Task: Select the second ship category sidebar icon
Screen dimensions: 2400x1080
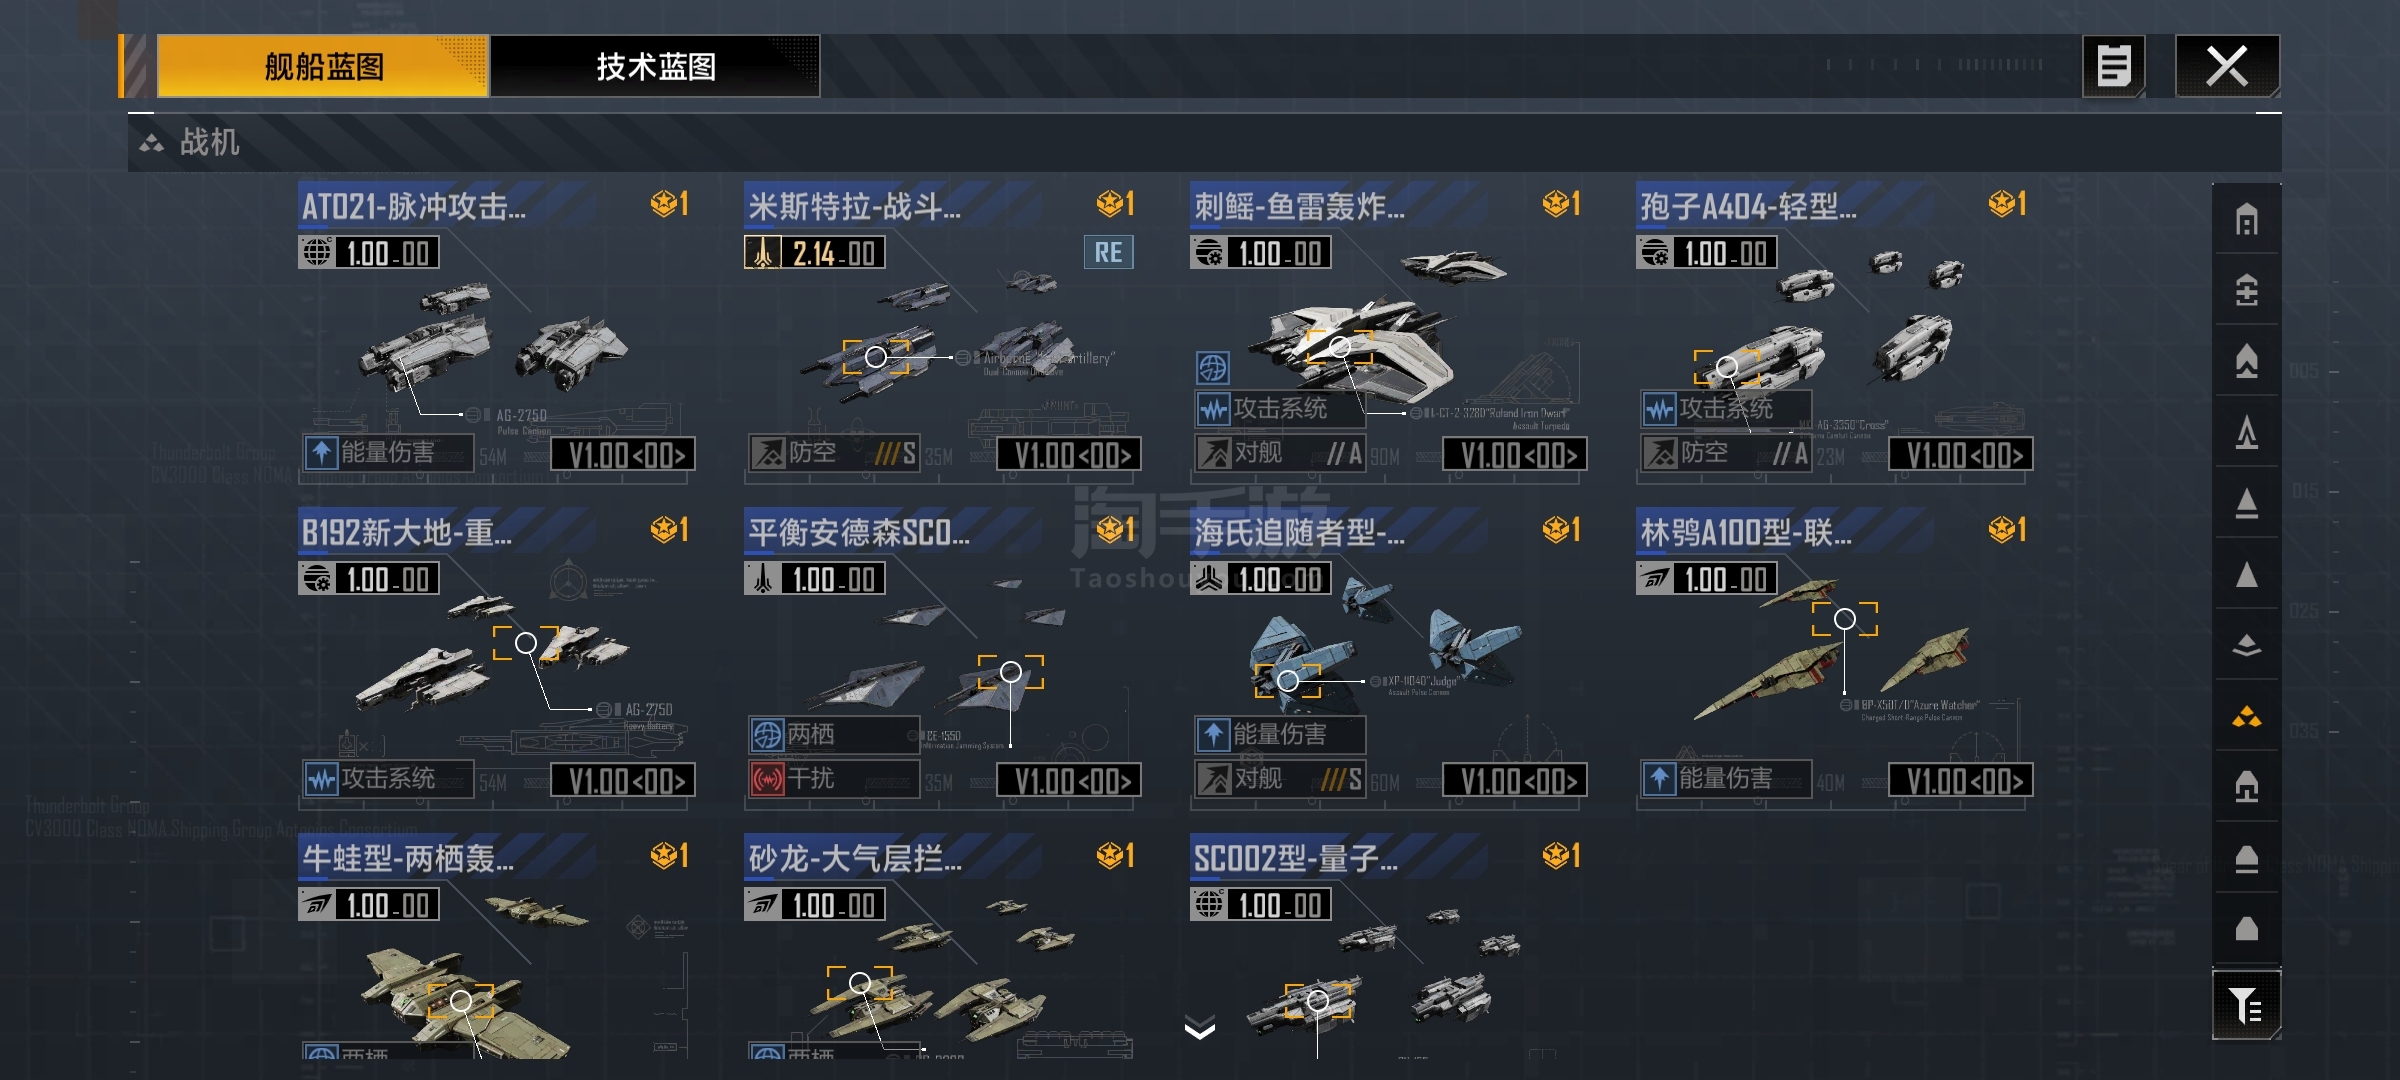Action: pos(2246,290)
